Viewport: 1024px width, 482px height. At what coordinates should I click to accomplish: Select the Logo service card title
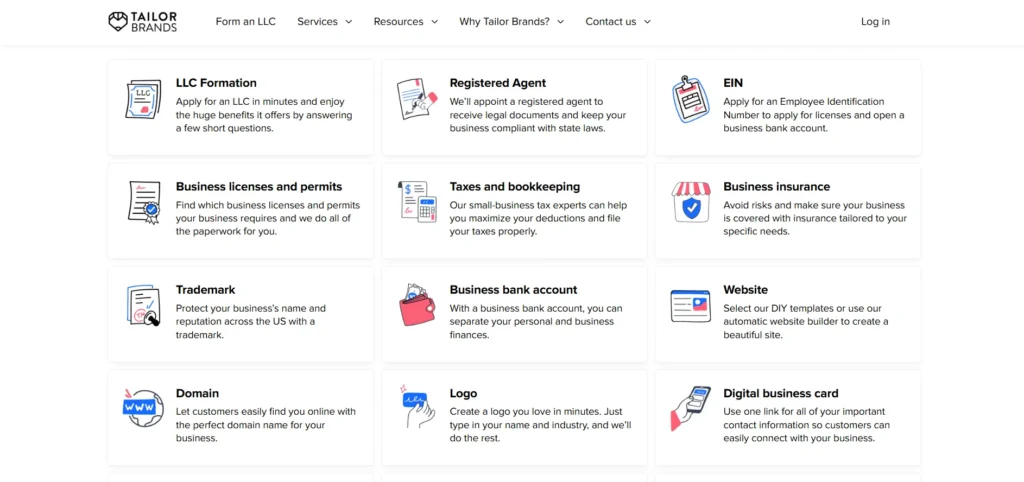(x=463, y=393)
